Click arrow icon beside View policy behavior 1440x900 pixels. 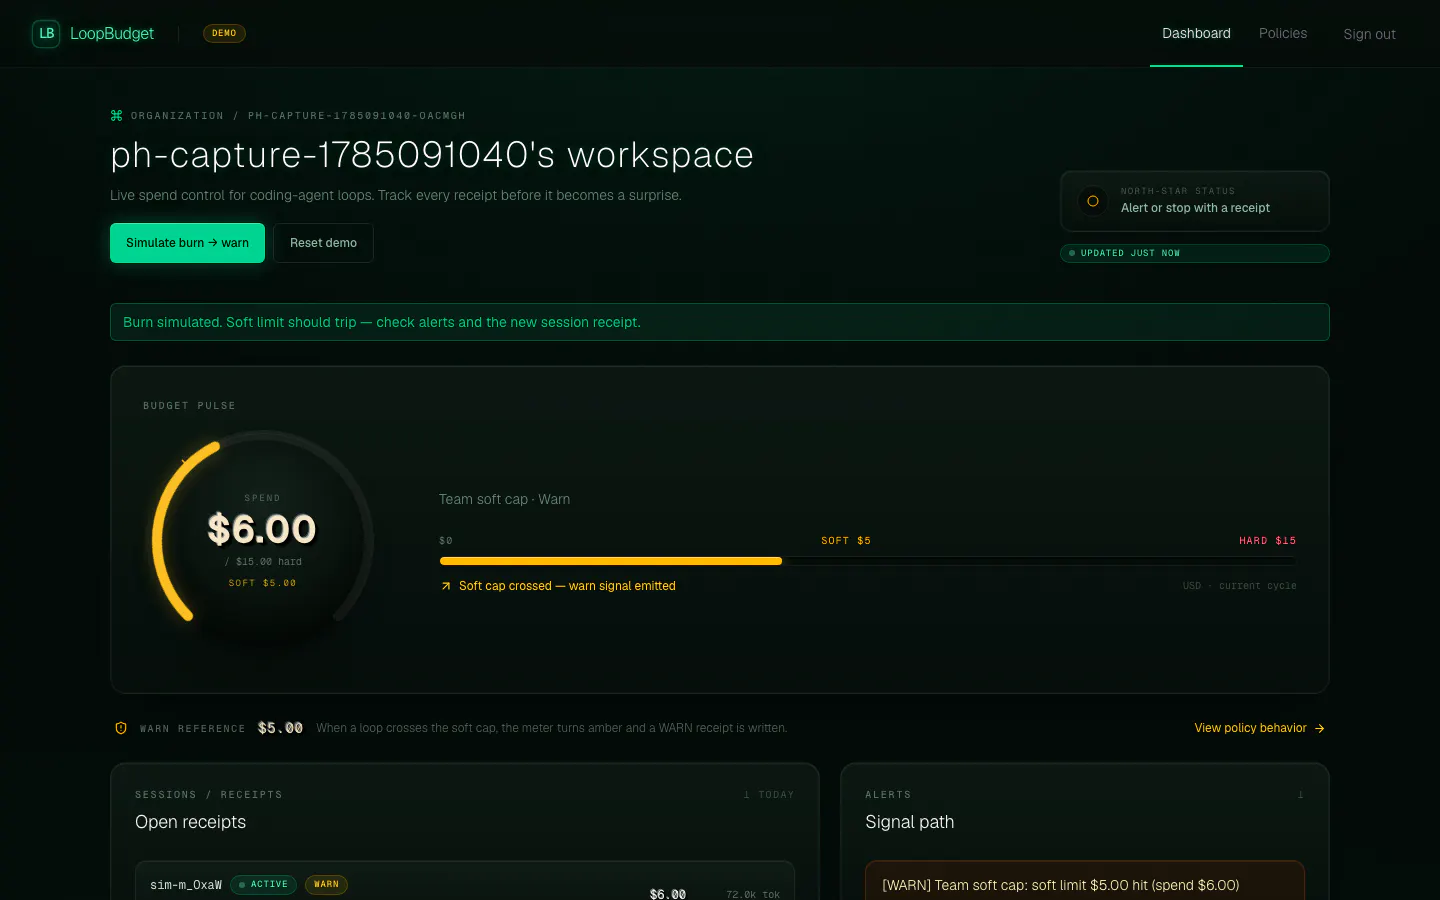pyautogui.click(x=1320, y=728)
